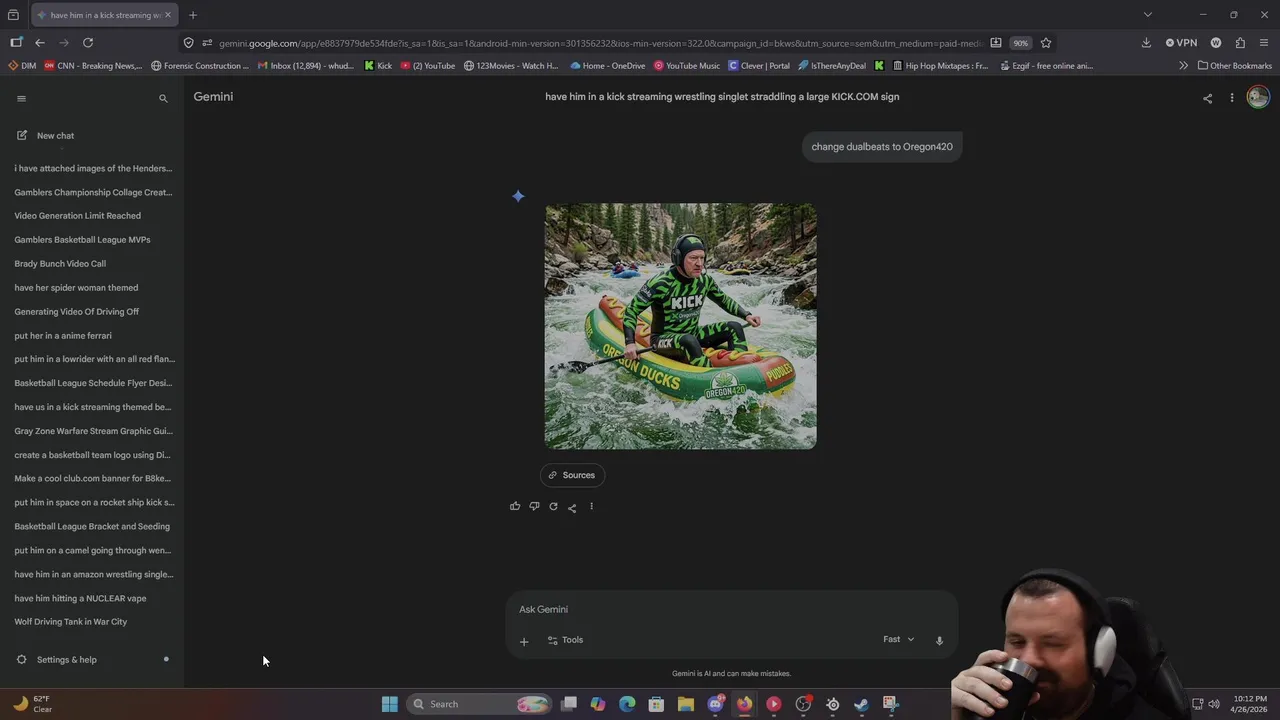Click the 'change dualbeats to Oregon420' message bubble

[882, 147]
